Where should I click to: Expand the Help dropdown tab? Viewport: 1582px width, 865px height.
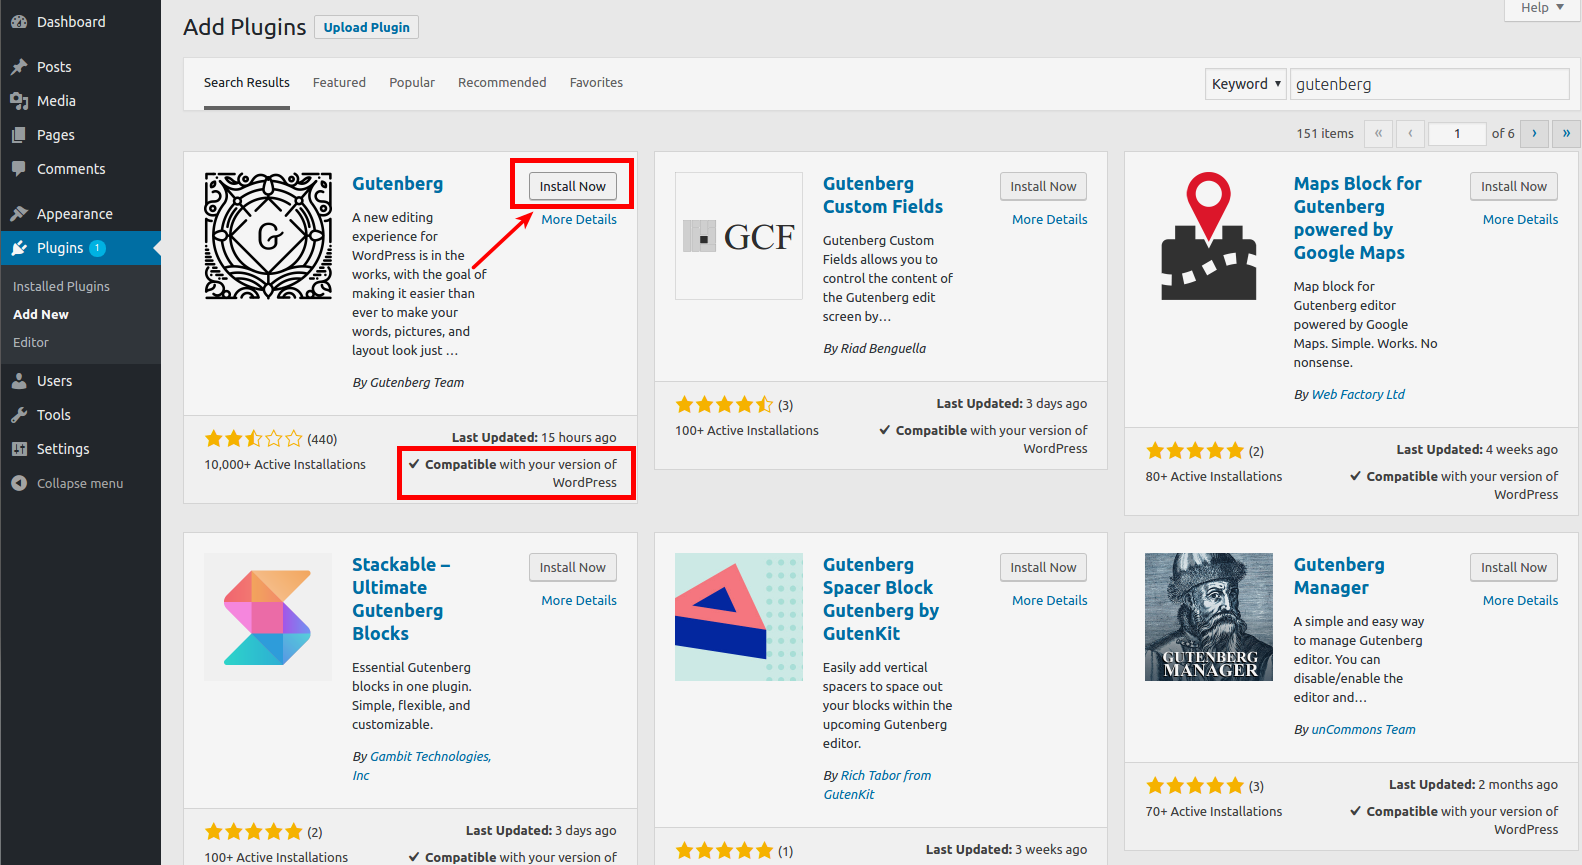pos(1542,8)
